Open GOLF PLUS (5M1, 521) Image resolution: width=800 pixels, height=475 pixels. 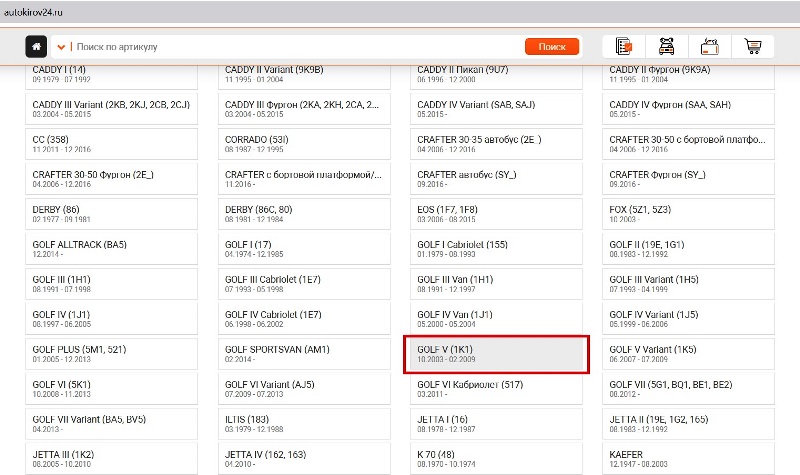(111, 354)
